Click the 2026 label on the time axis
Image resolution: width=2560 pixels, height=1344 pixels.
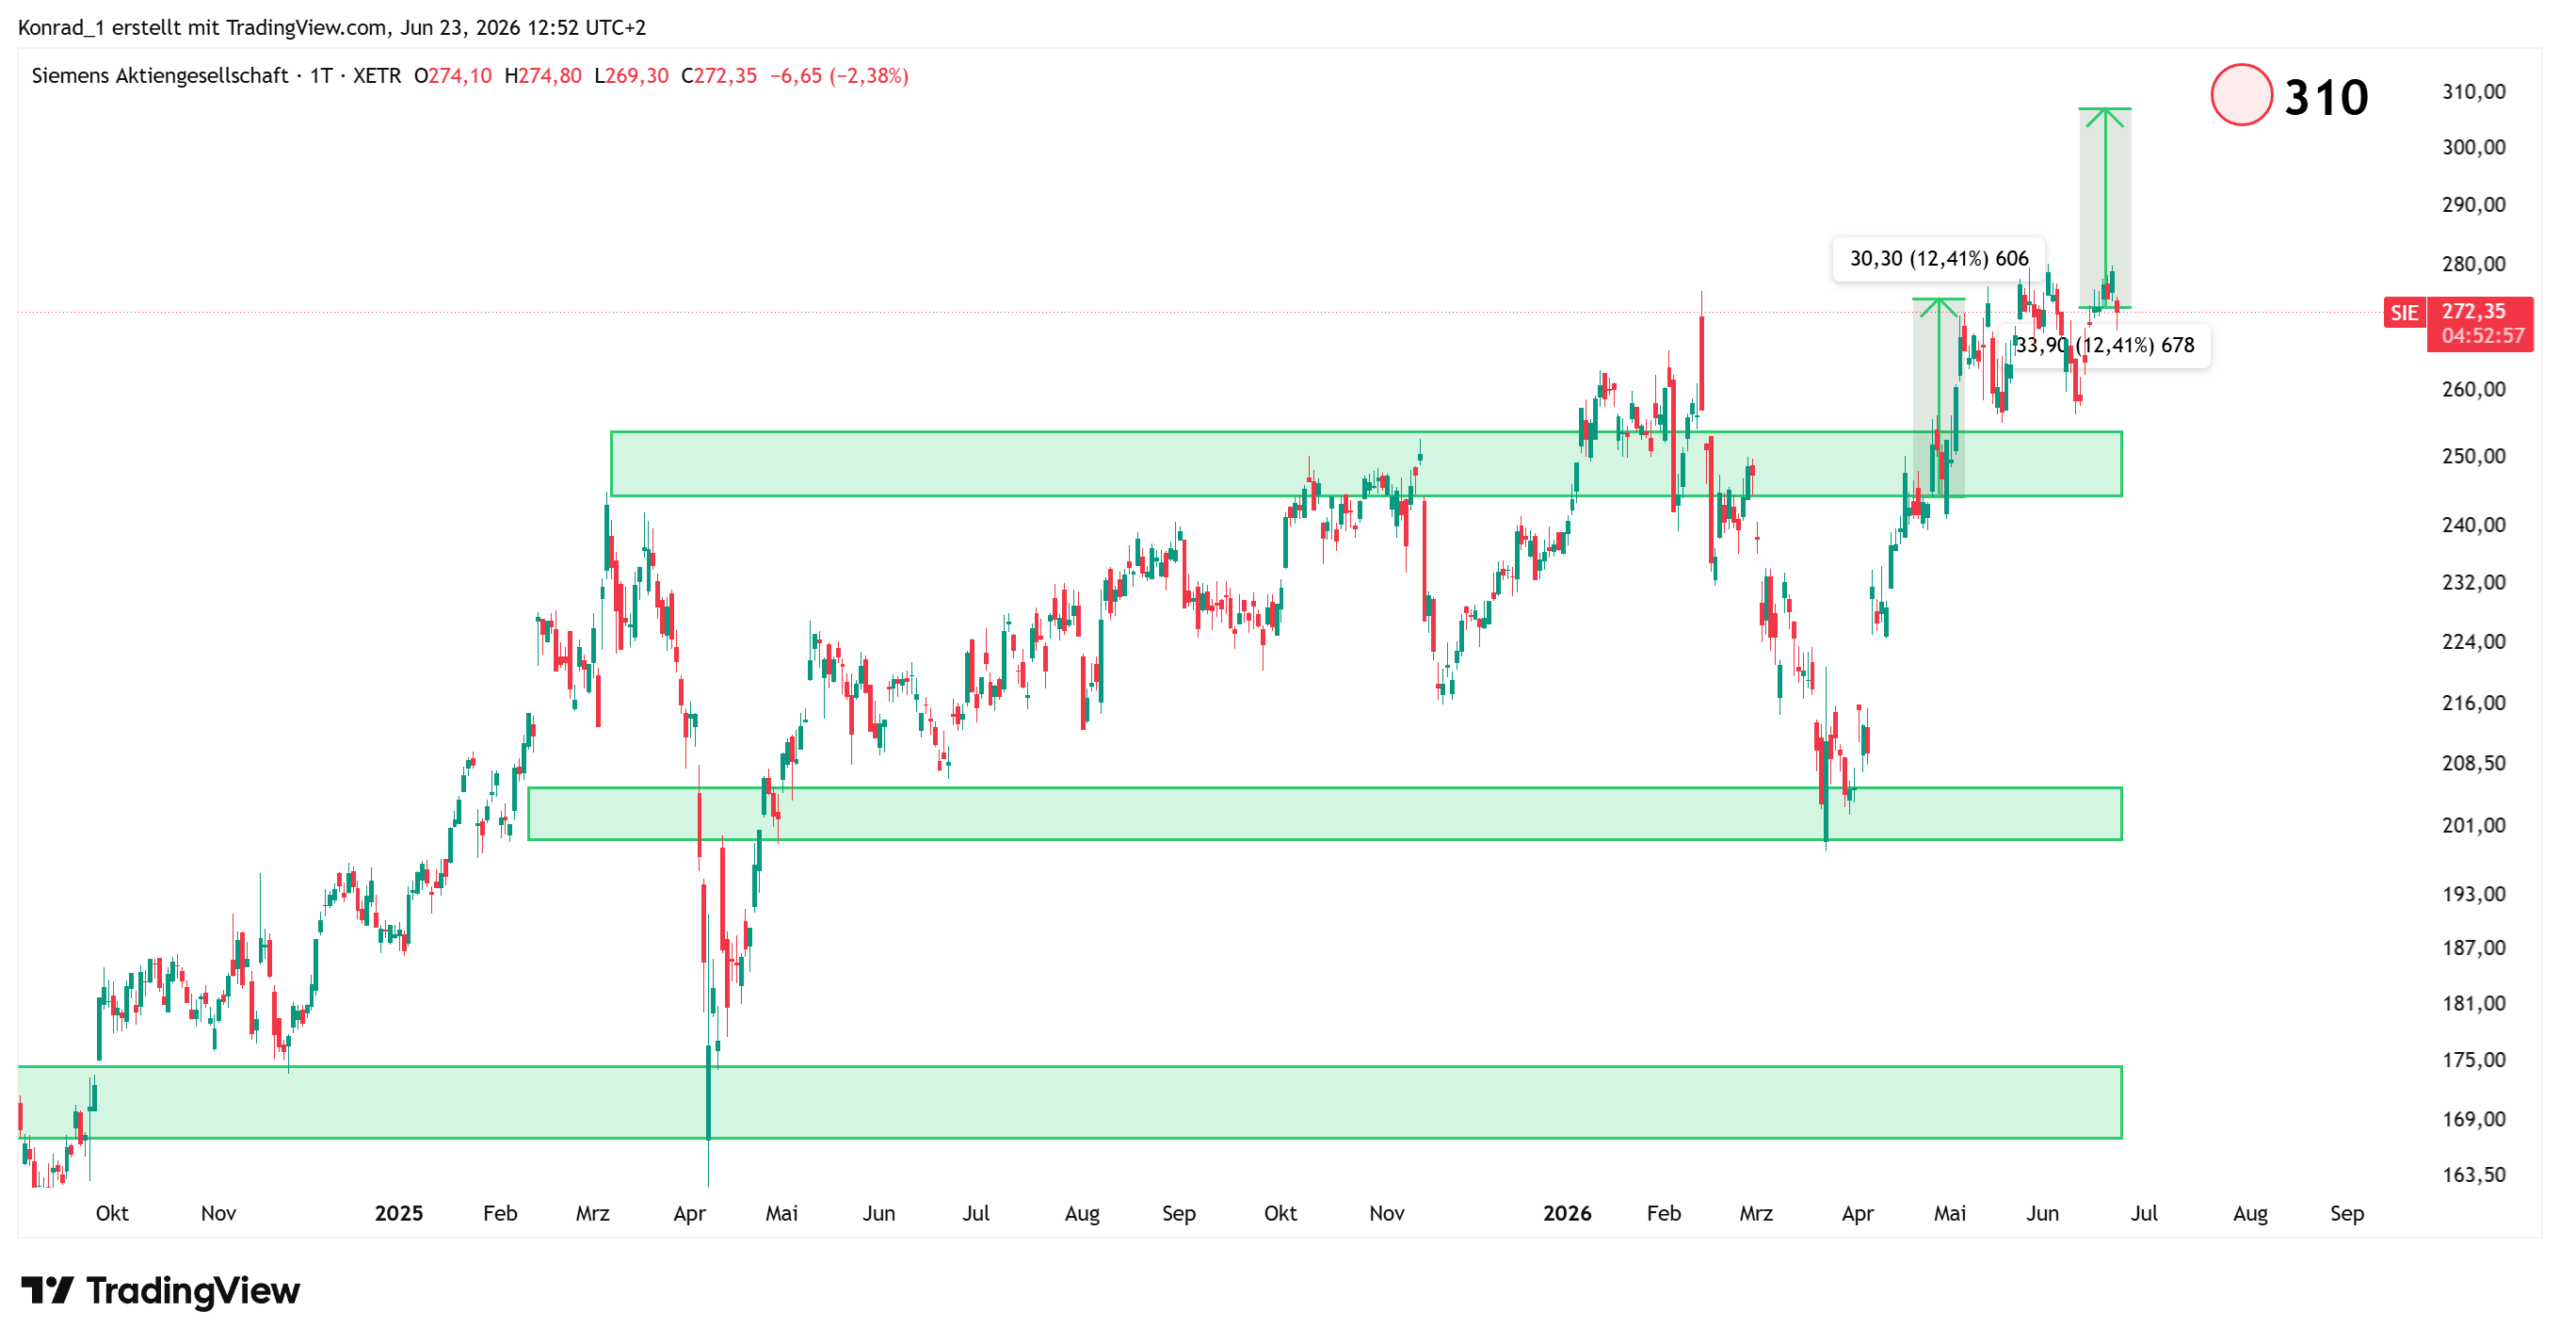[1566, 1213]
